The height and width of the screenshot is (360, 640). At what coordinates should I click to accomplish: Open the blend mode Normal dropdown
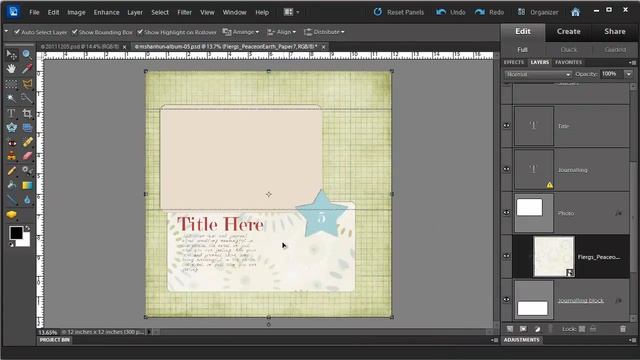click(538, 74)
